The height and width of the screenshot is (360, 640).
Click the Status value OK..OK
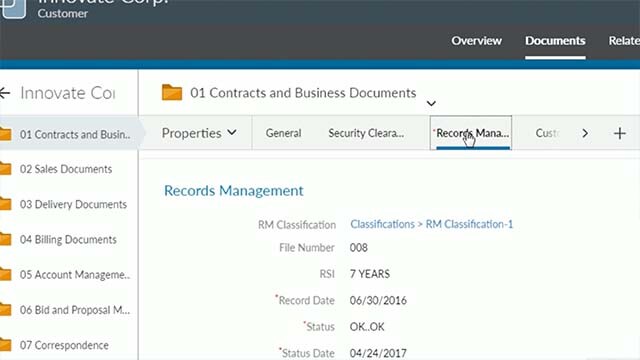pos(367,327)
